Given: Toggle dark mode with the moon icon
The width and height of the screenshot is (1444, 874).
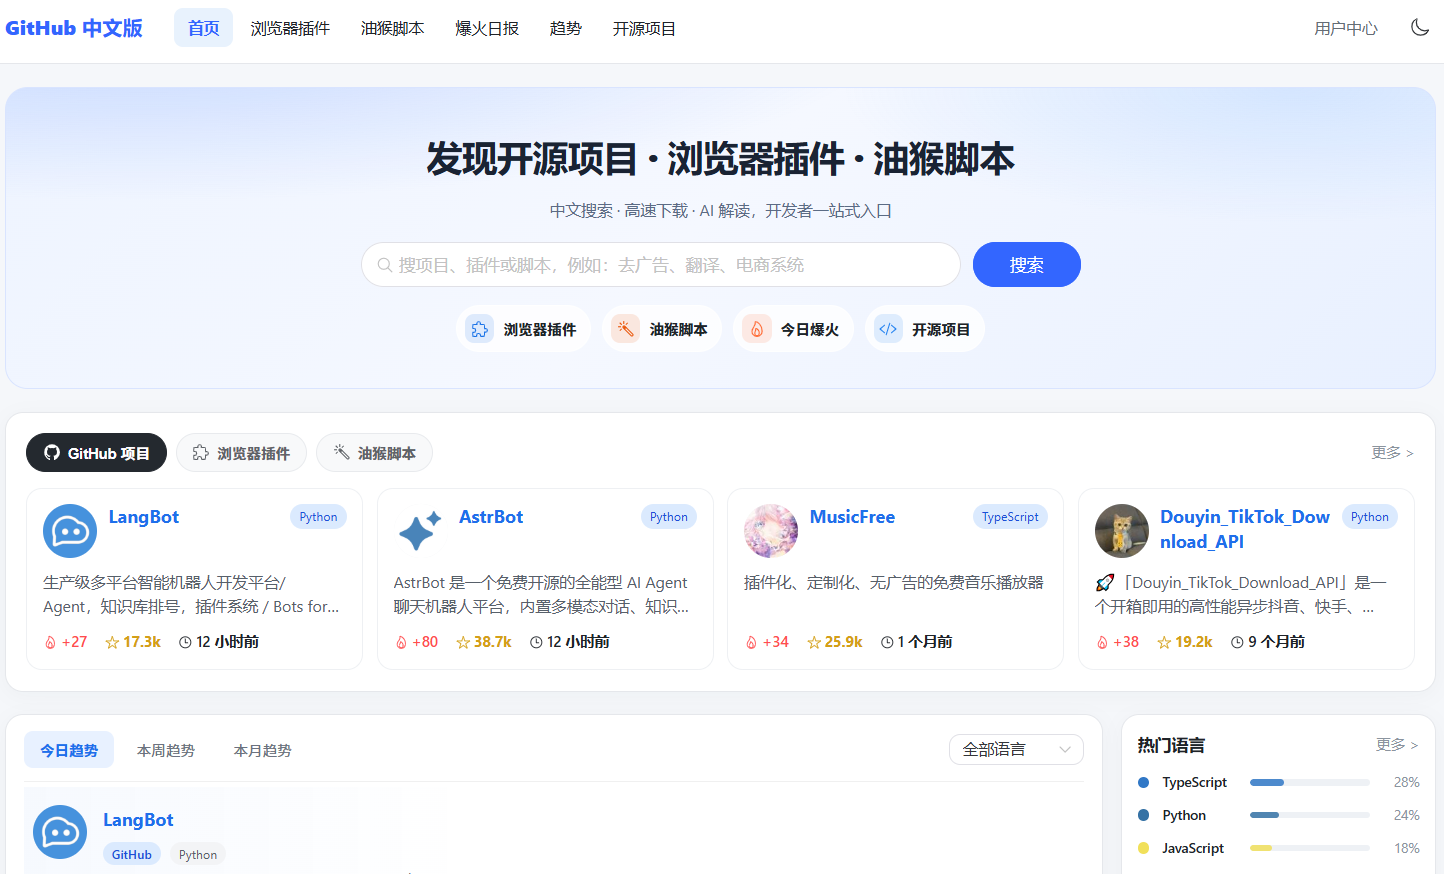Looking at the screenshot, I should coord(1420,27).
